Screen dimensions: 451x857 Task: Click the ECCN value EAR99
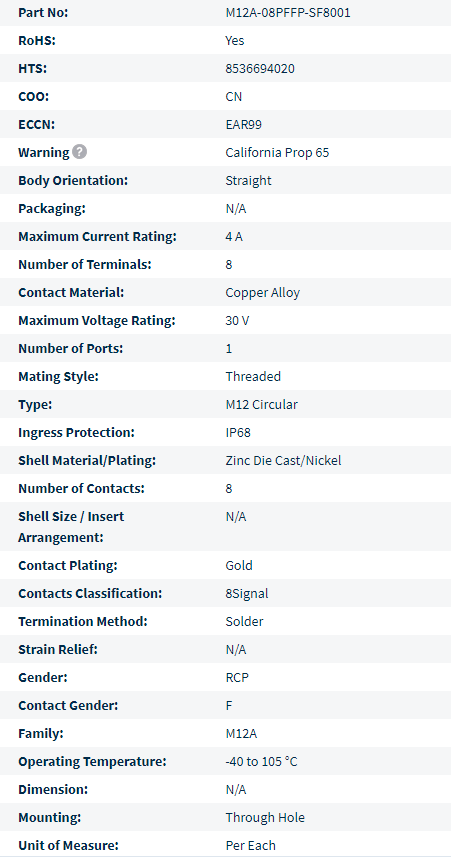point(244,125)
